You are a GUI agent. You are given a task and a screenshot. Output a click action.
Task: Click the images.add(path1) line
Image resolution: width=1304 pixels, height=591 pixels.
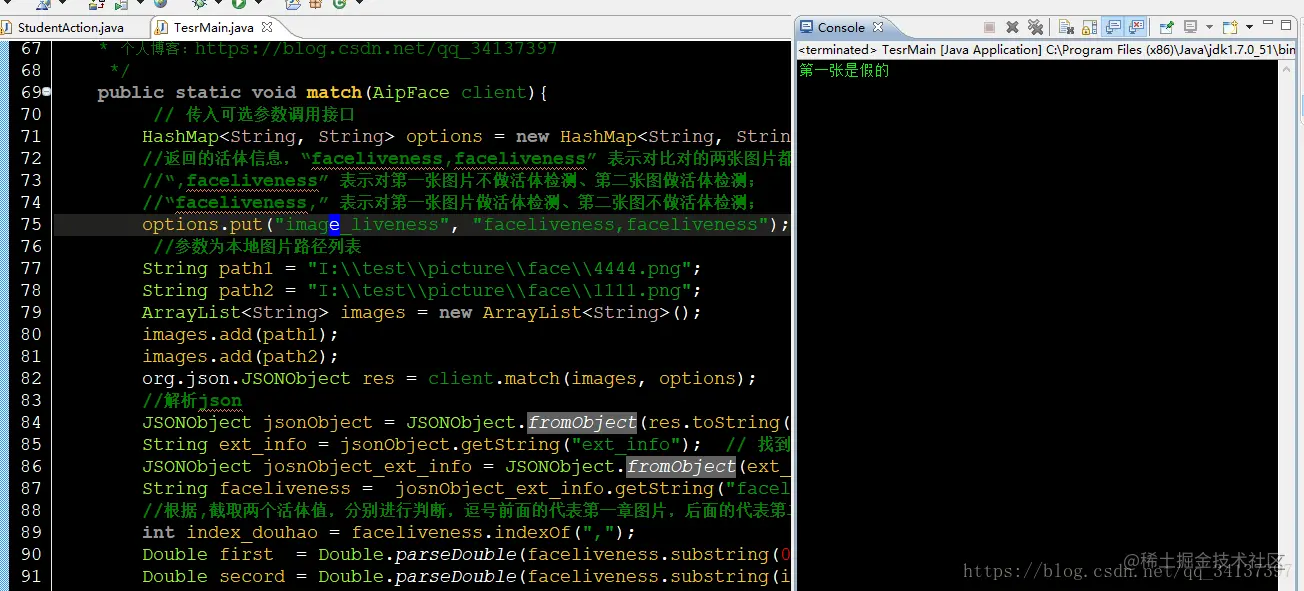pyautogui.click(x=241, y=334)
